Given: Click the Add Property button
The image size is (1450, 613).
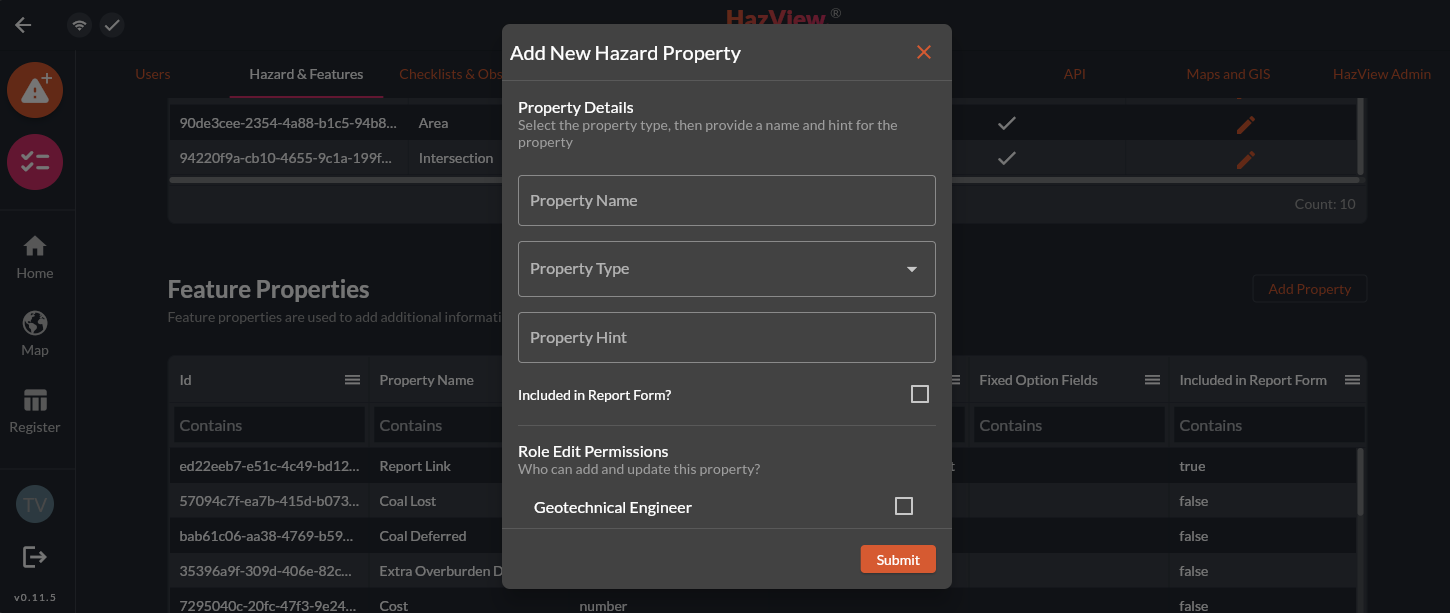Looking at the screenshot, I should point(1309,289).
